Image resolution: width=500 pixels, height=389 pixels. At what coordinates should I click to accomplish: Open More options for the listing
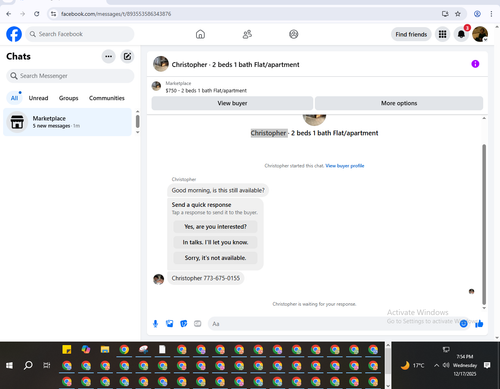click(x=399, y=103)
